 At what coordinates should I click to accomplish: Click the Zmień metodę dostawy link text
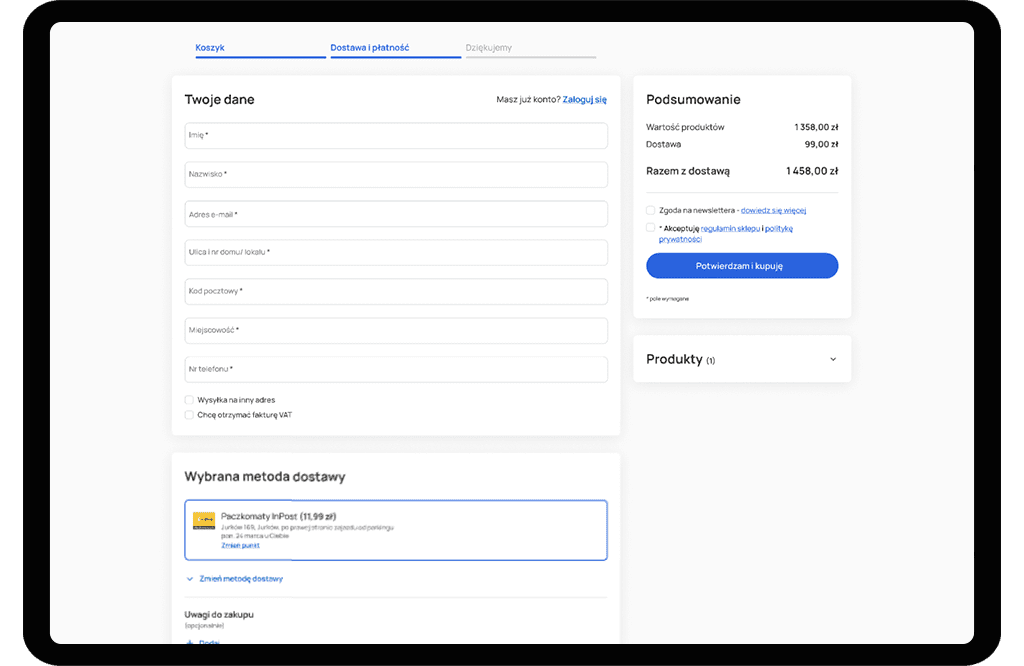click(241, 579)
